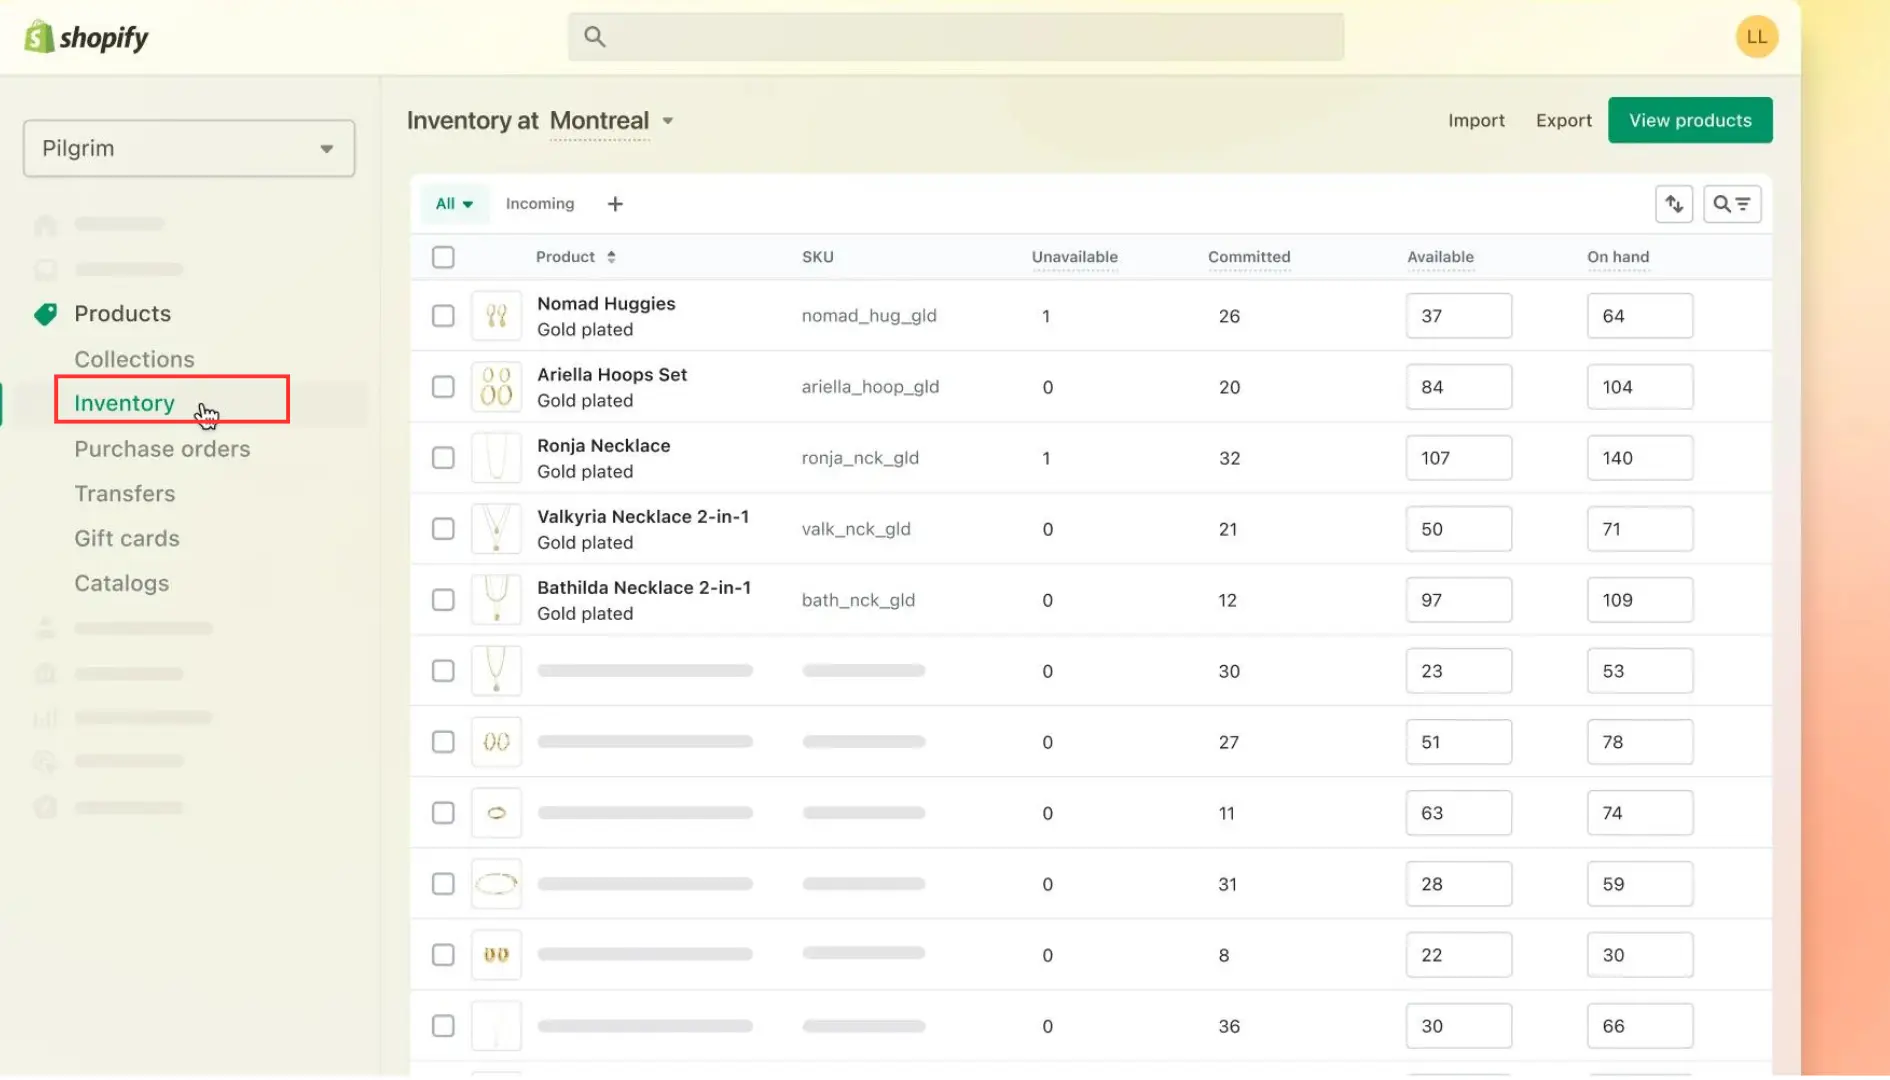Add a new view with plus icon

pos(615,204)
